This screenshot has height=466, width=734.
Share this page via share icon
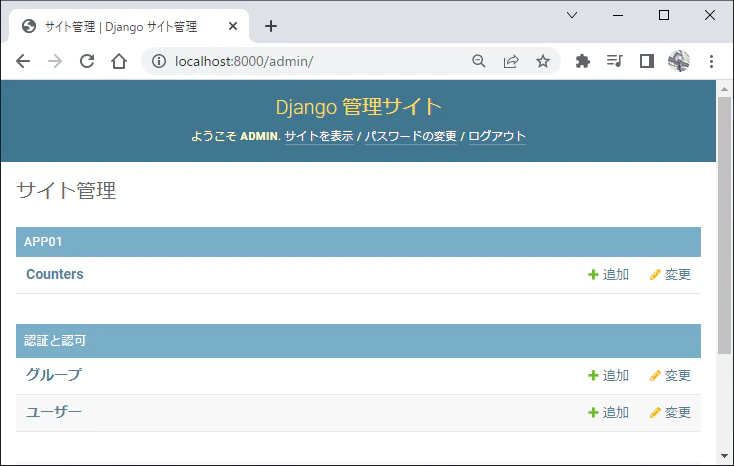[511, 61]
